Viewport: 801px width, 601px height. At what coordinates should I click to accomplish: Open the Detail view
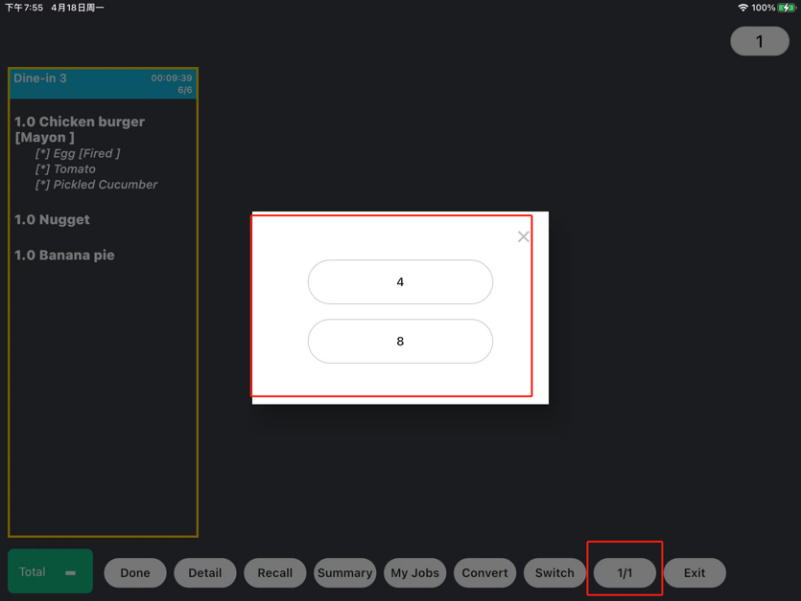[x=205, y=572]
